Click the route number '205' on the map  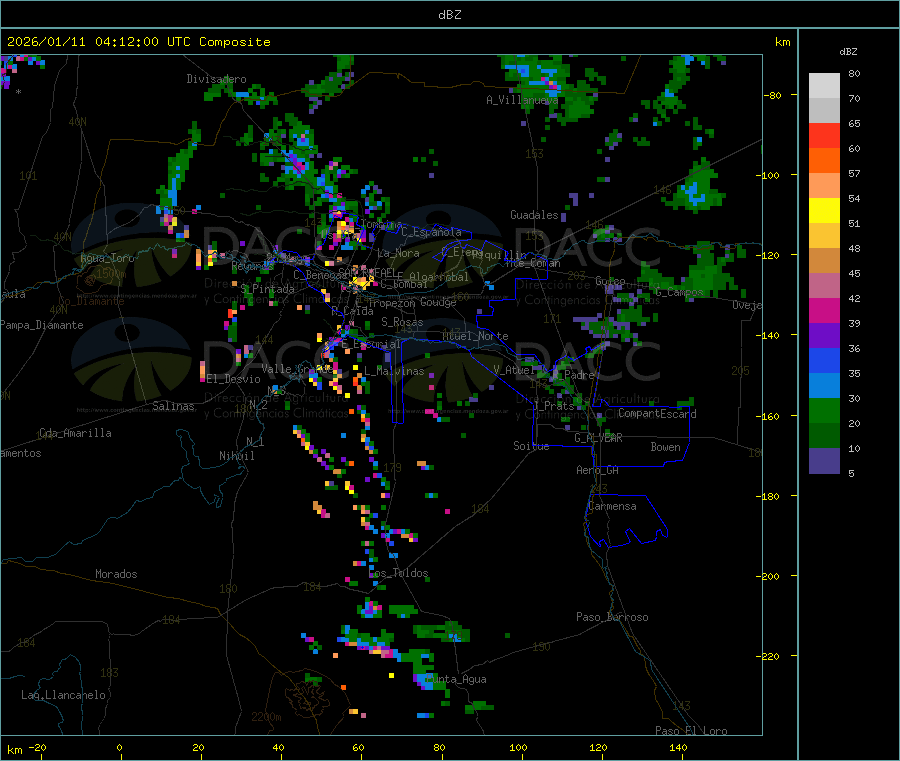(x=740, y=371)
